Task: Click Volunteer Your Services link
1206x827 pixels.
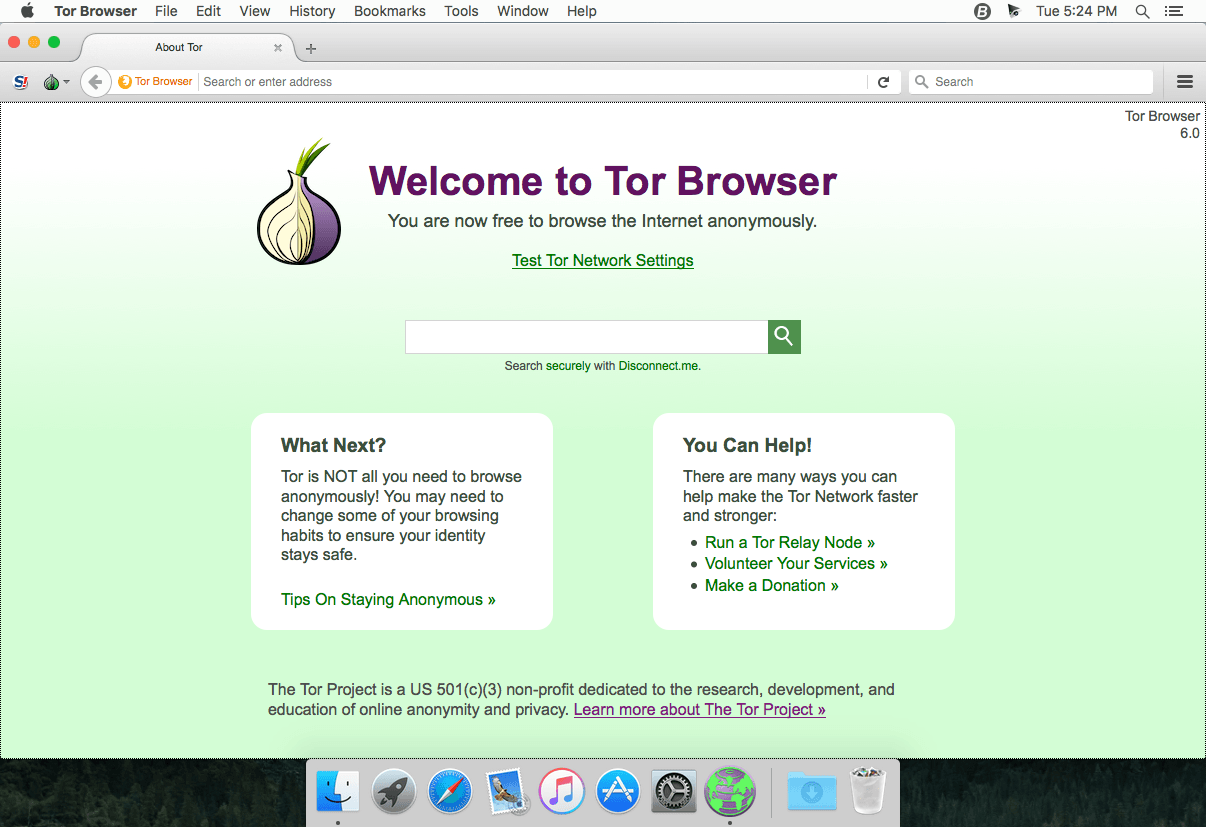Action: coord(796,564)
